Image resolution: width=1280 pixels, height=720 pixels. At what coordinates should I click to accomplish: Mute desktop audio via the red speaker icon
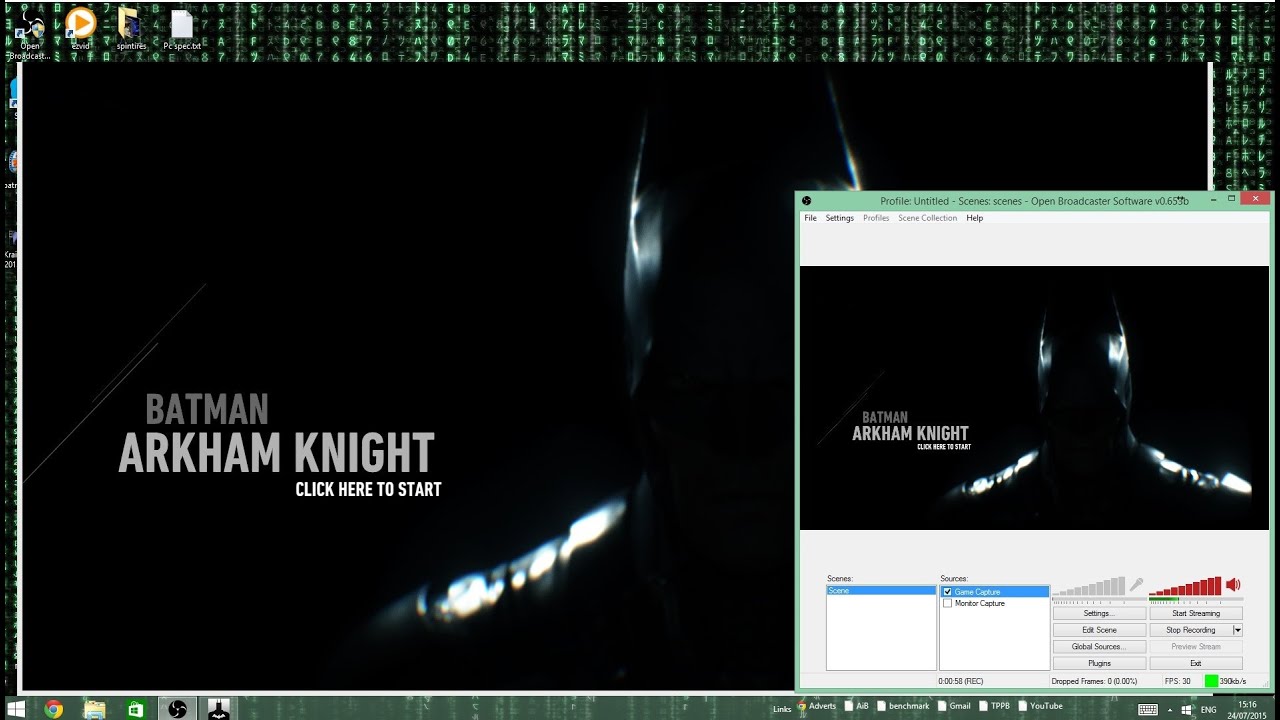(1233, 585)
